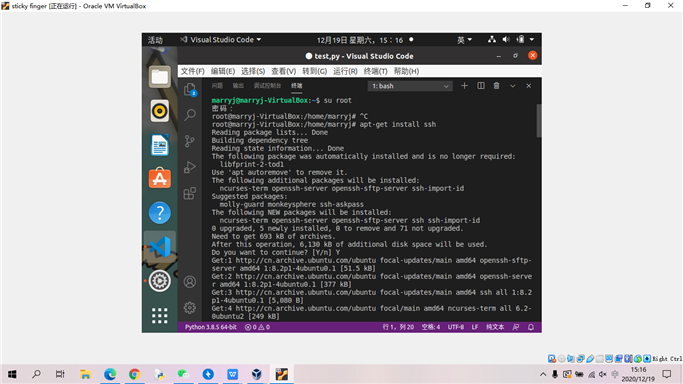Show applications grid in Ubuntu dock

coord(159,315)
